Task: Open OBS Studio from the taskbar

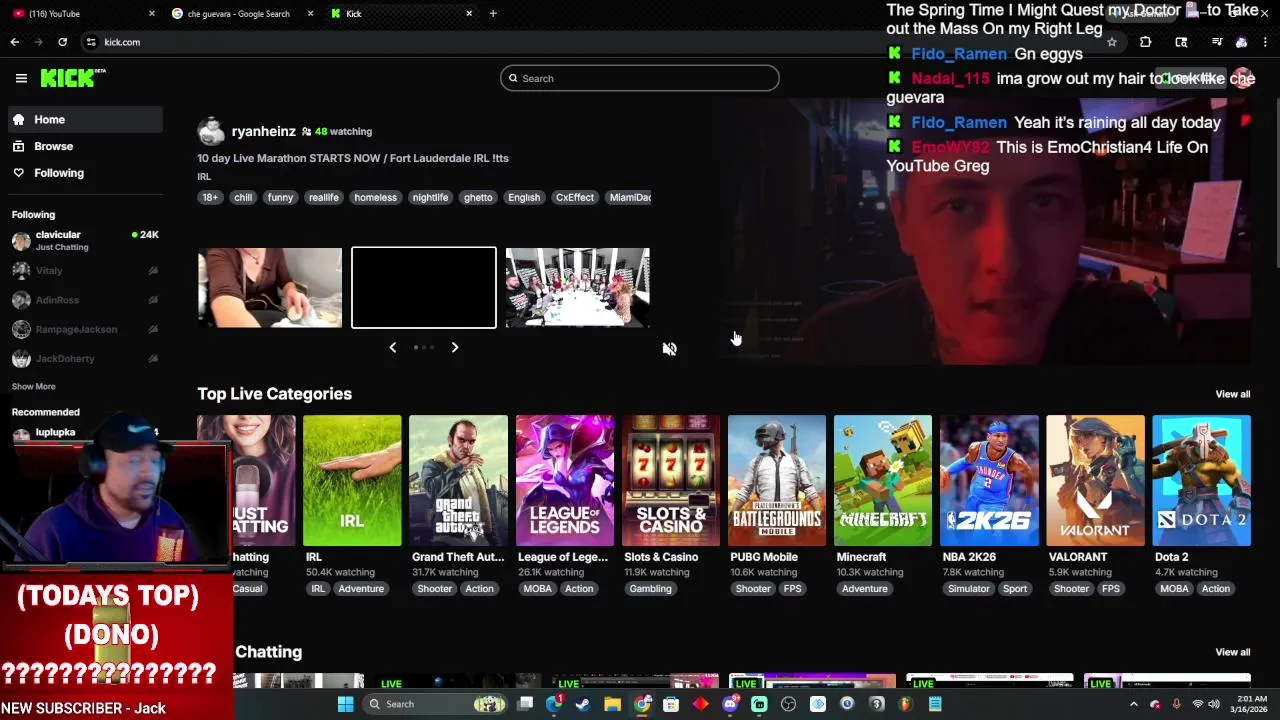Action: tap(788, 704)
